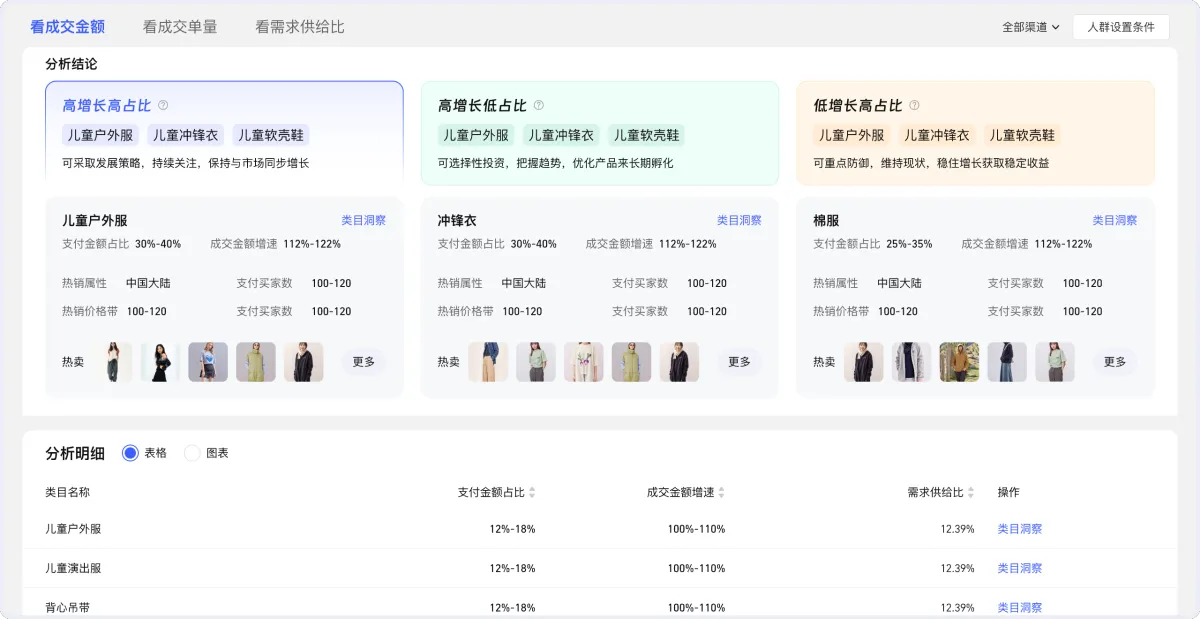This screenshot has width=1200, height=619.
Task: Click 儿童软壳鞋 tag in 低增长高占比 card
Action: click(x=1022, y=135)
